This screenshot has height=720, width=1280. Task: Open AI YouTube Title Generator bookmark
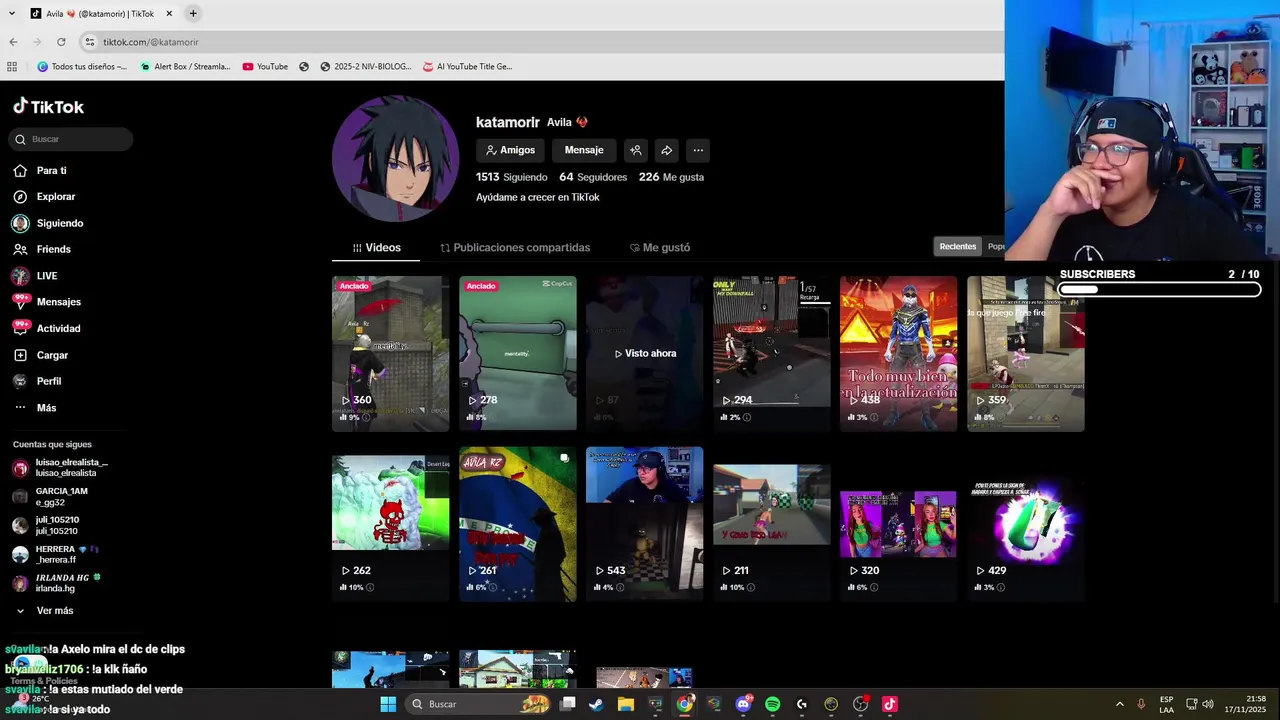pyautogui.click(x=467, y=67)
